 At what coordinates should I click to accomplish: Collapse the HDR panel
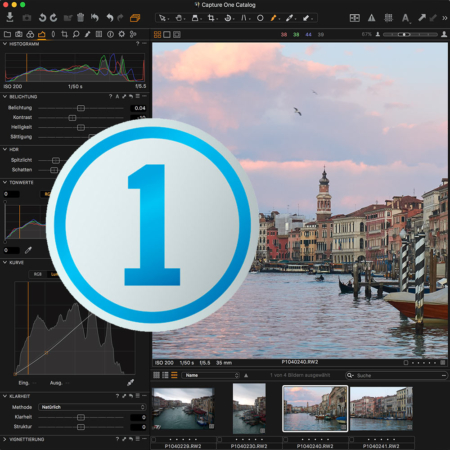5,149
